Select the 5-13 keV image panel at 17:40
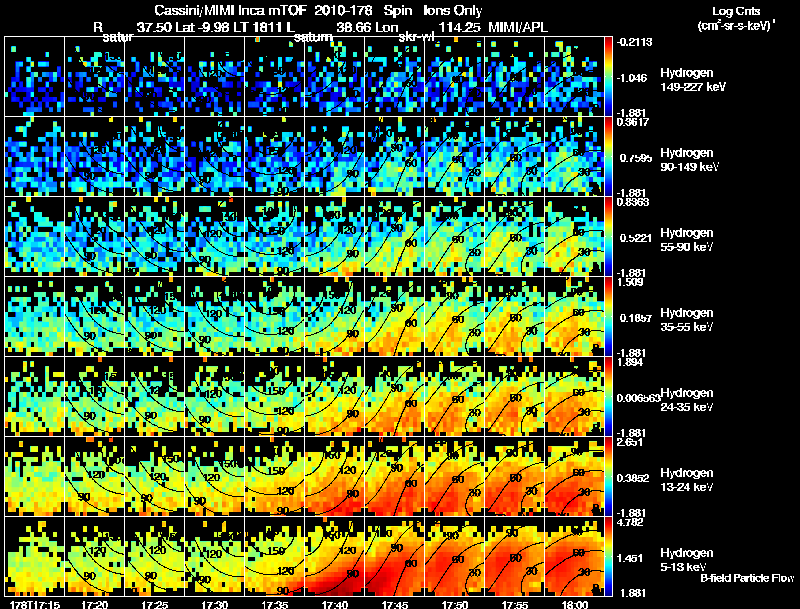The image size is (800, 609). (335, 556)
